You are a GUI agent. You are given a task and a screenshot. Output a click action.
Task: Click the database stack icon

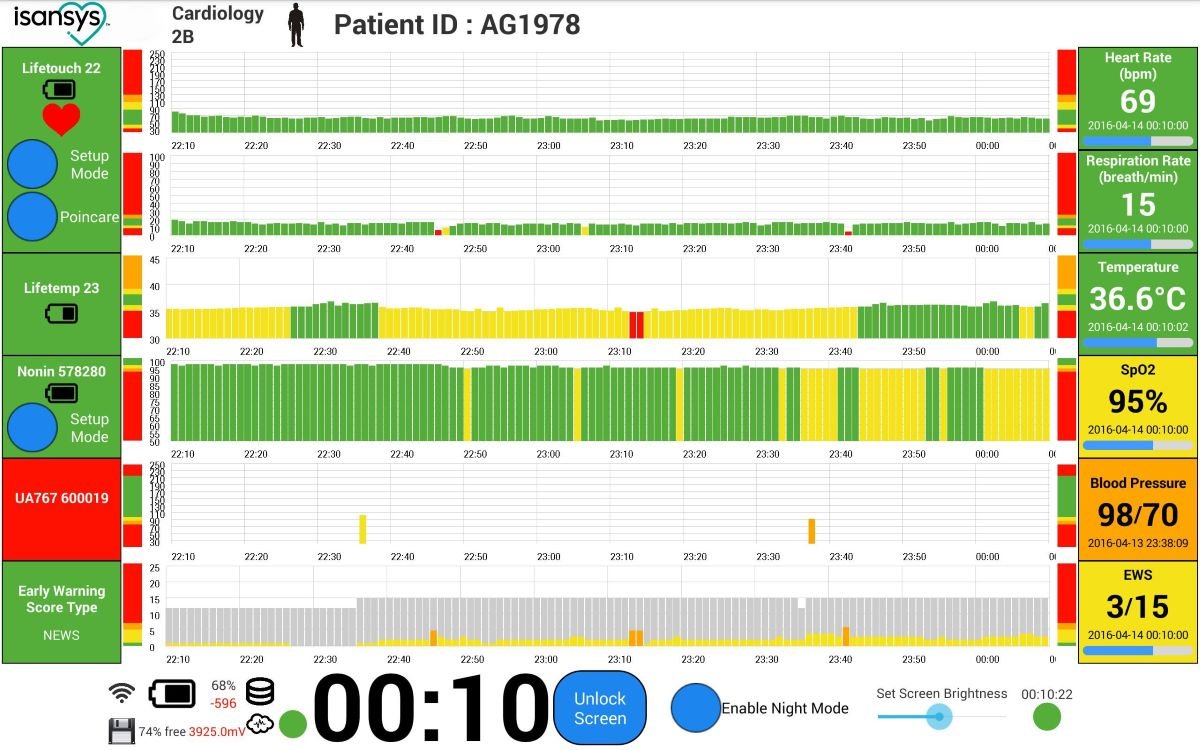point(259,692)
